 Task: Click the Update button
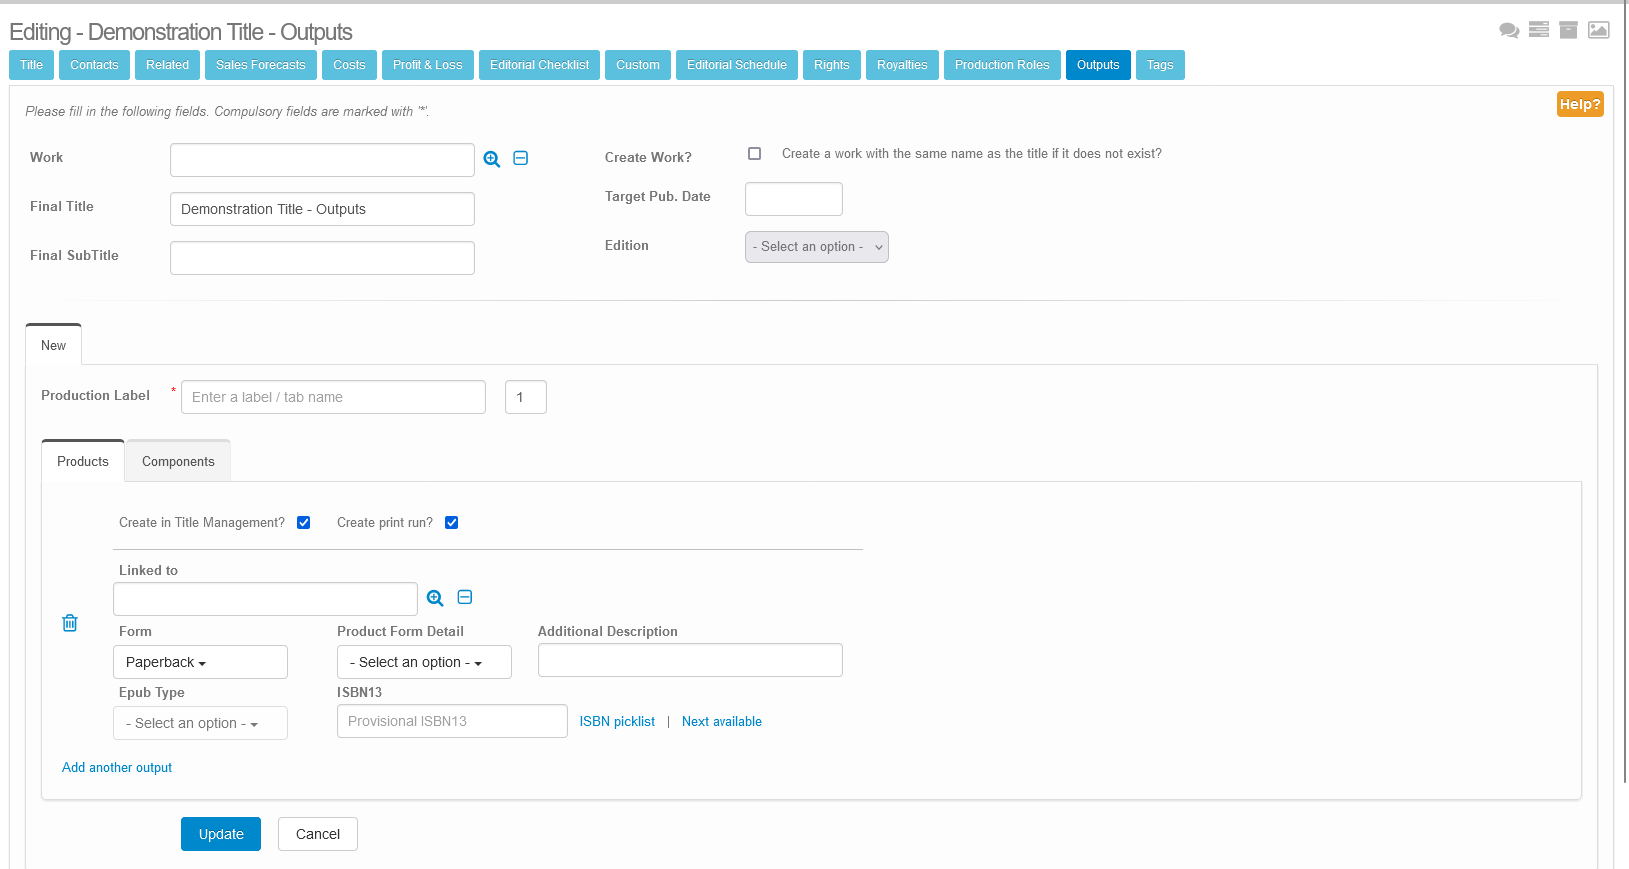click(x=221, y=834)
